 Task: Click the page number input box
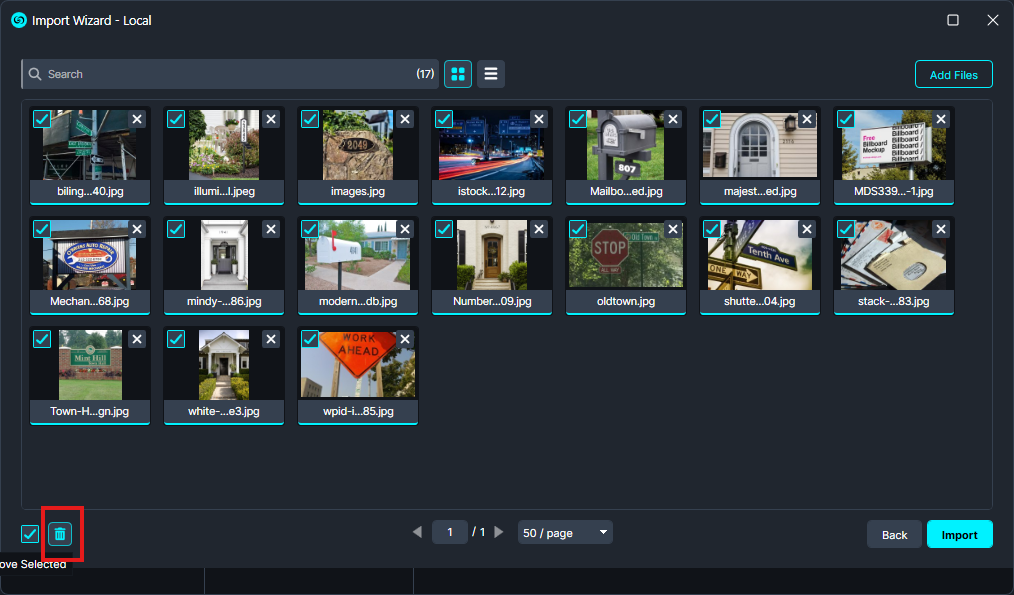tap(450, 533)
